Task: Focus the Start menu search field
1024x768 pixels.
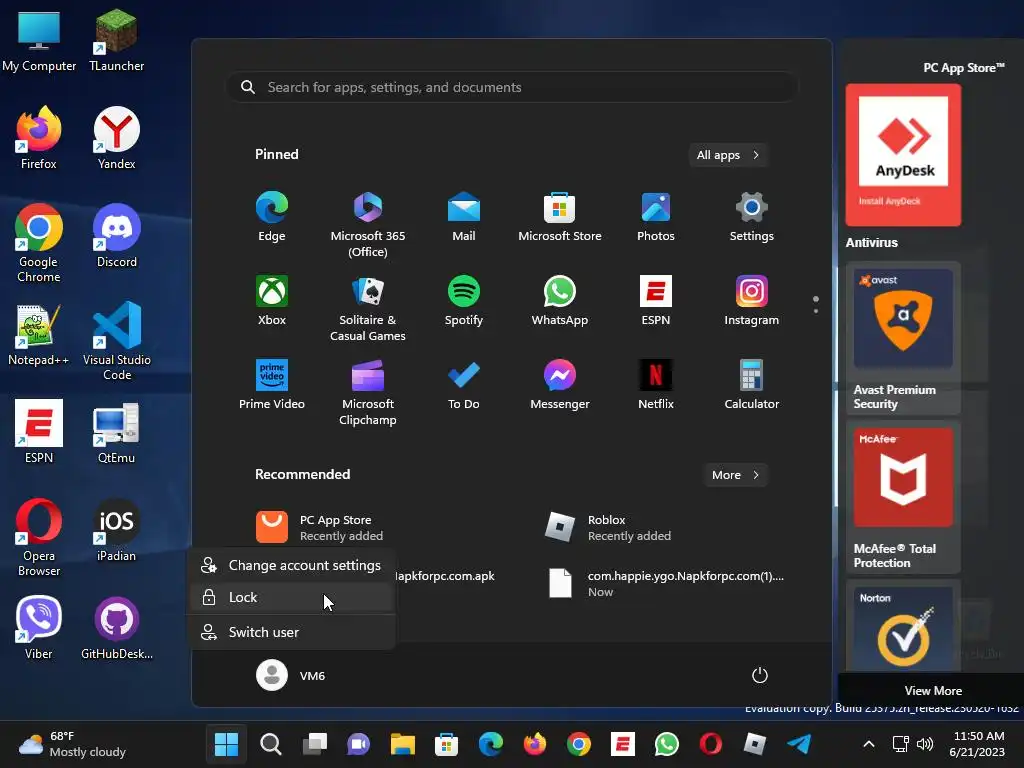Action: (x=512, y=87)
